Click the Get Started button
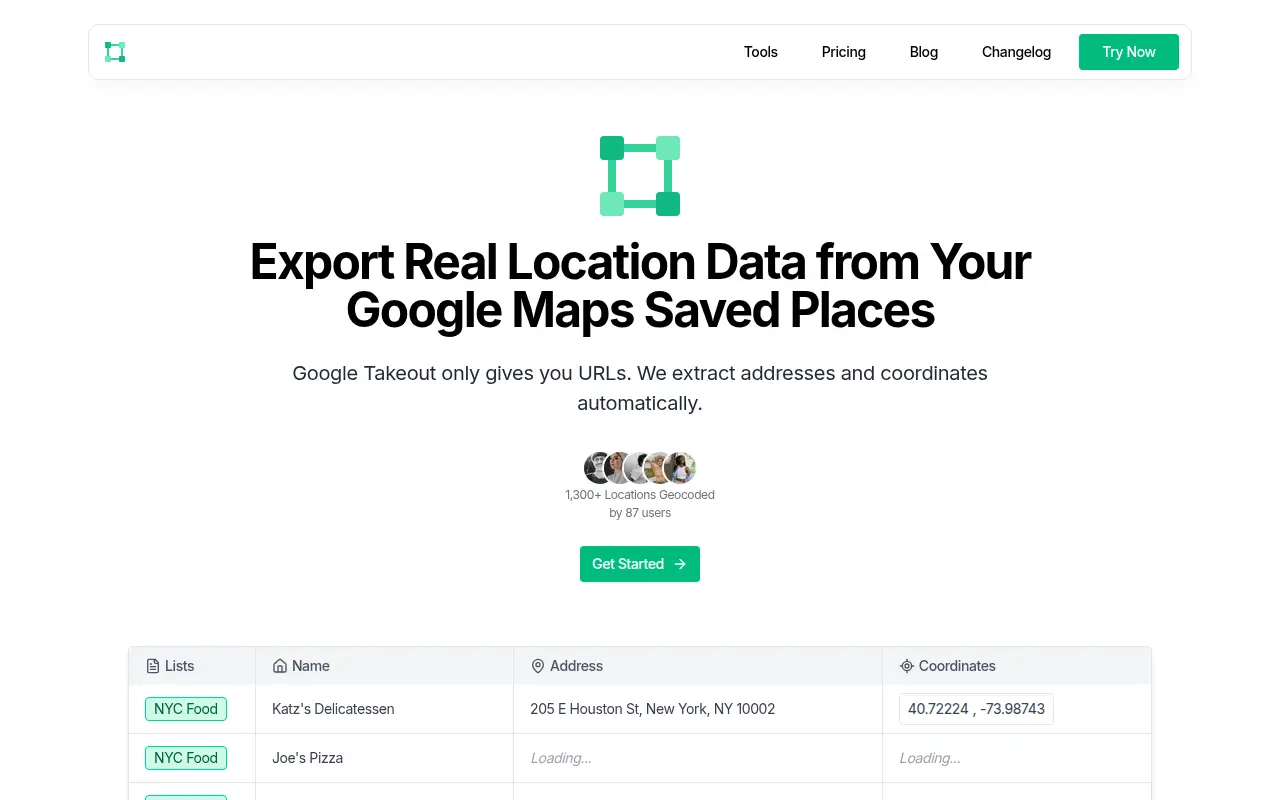Screen dimensions: 1280x800 640,564
